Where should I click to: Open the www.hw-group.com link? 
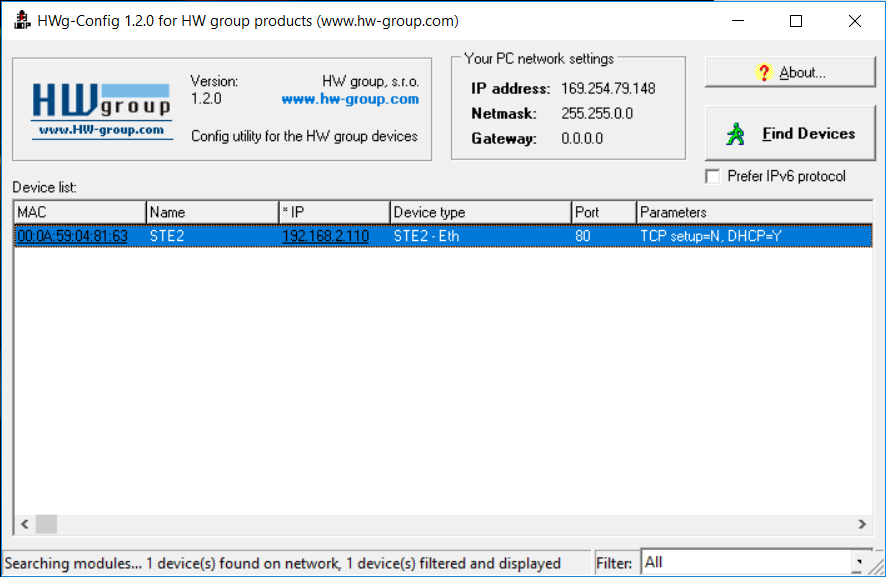click(350, 99)
